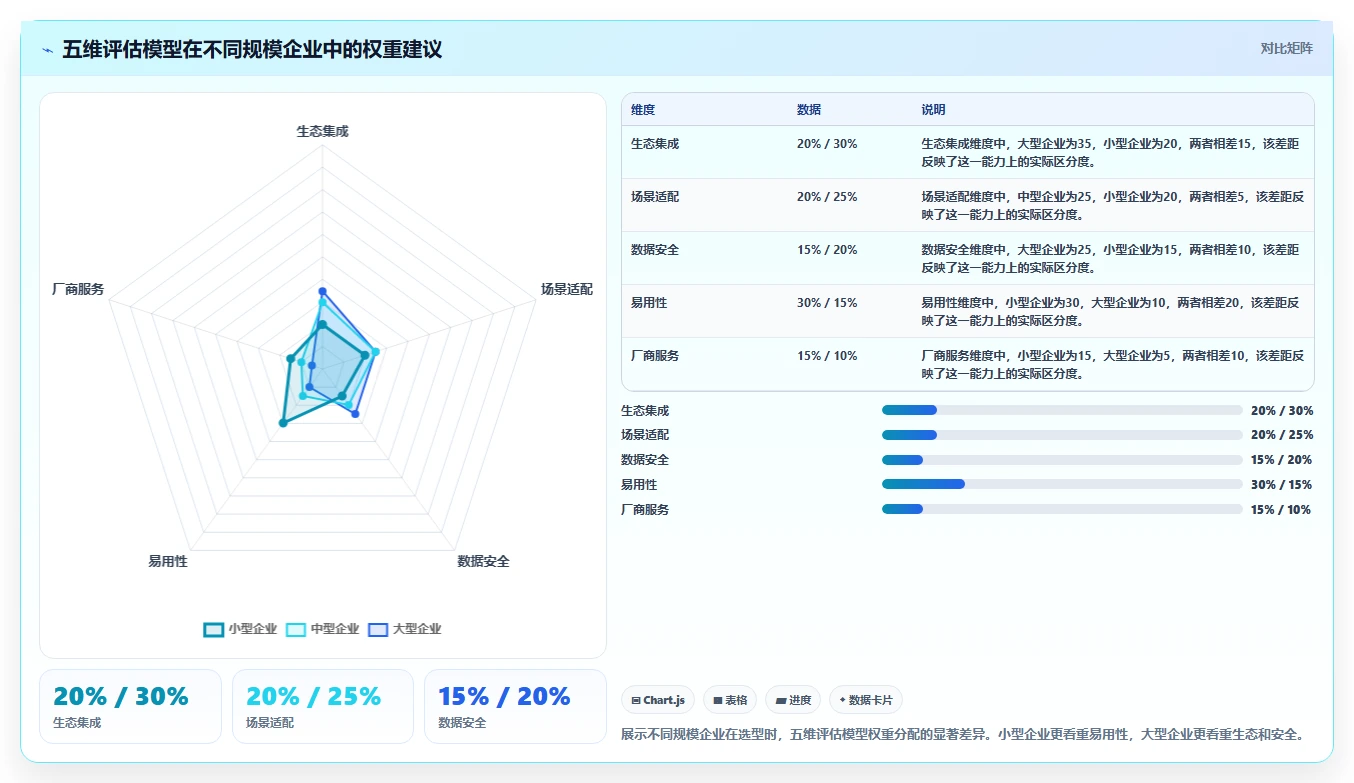1354x783 pixels.
Task: Open the 场景适配 data card
Action: coord(323,706)
